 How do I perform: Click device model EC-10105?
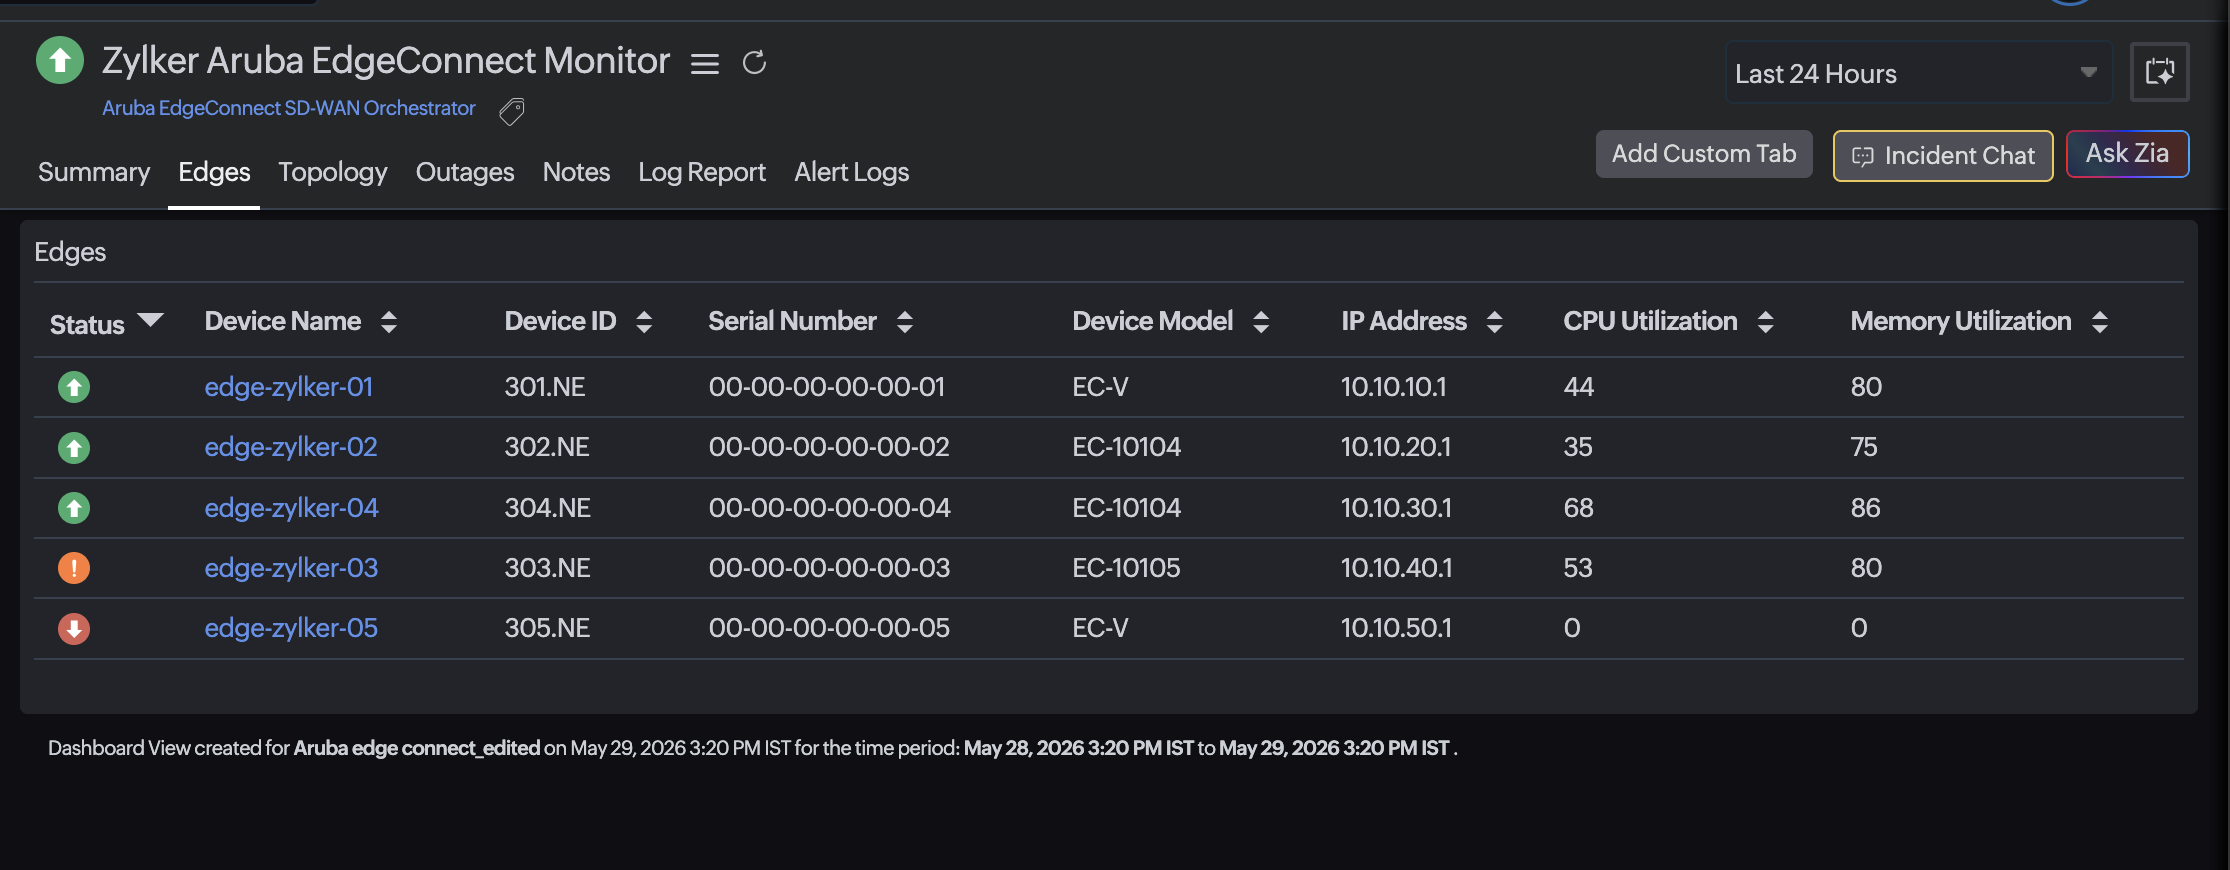pos(1126,568)
